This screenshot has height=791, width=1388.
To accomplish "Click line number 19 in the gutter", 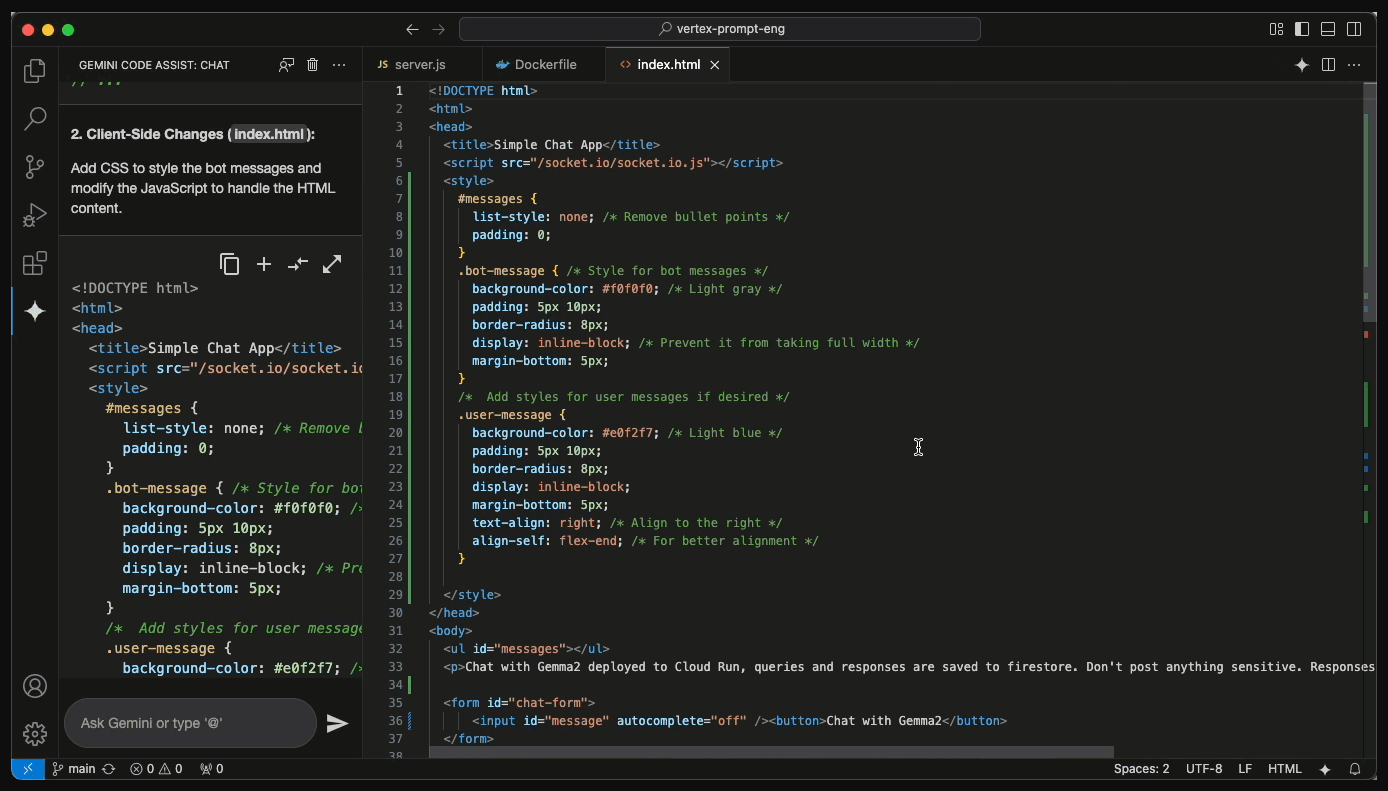I will click(x=395, y=415).
